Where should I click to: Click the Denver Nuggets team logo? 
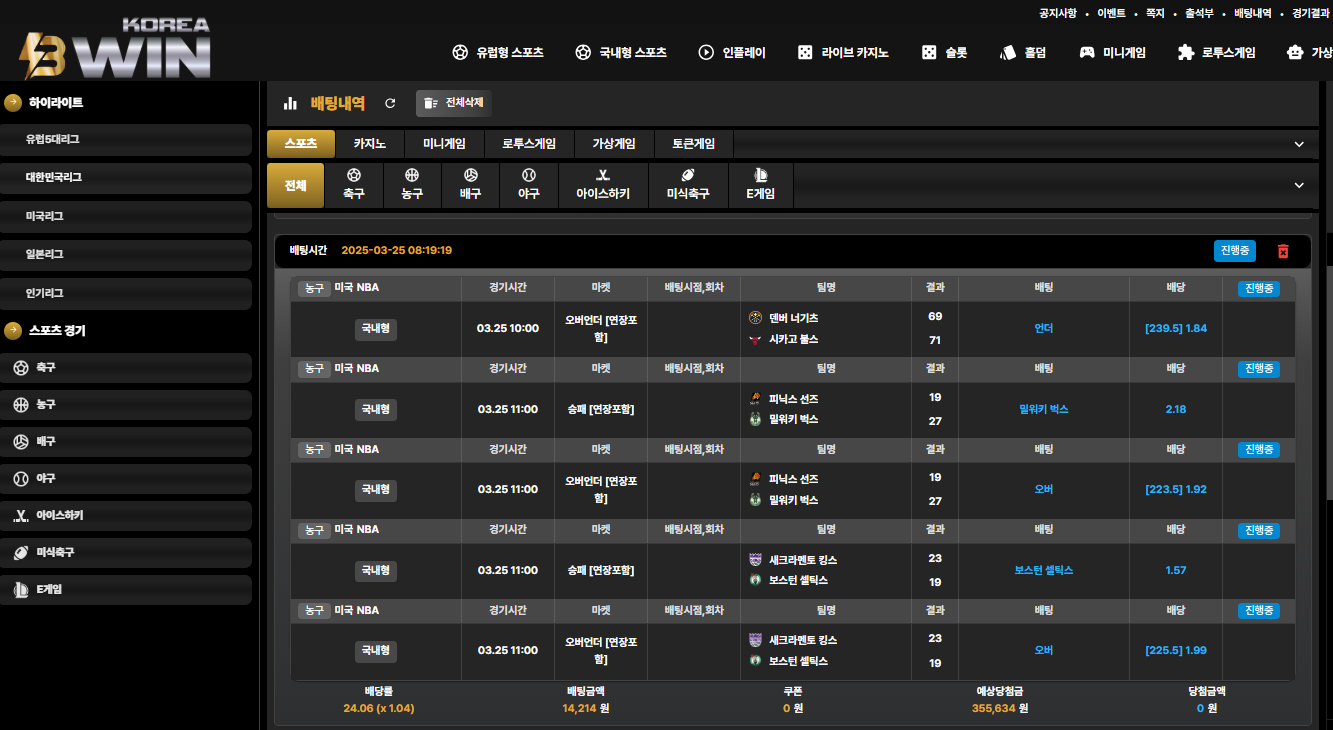pos(755,318)
